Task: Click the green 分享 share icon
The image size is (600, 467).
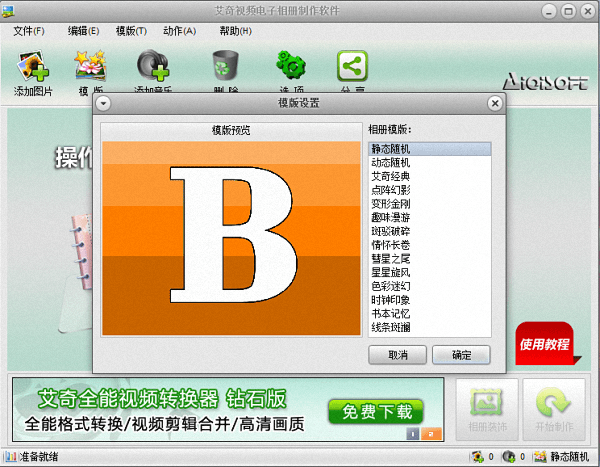Action: (x=352, y=66)
